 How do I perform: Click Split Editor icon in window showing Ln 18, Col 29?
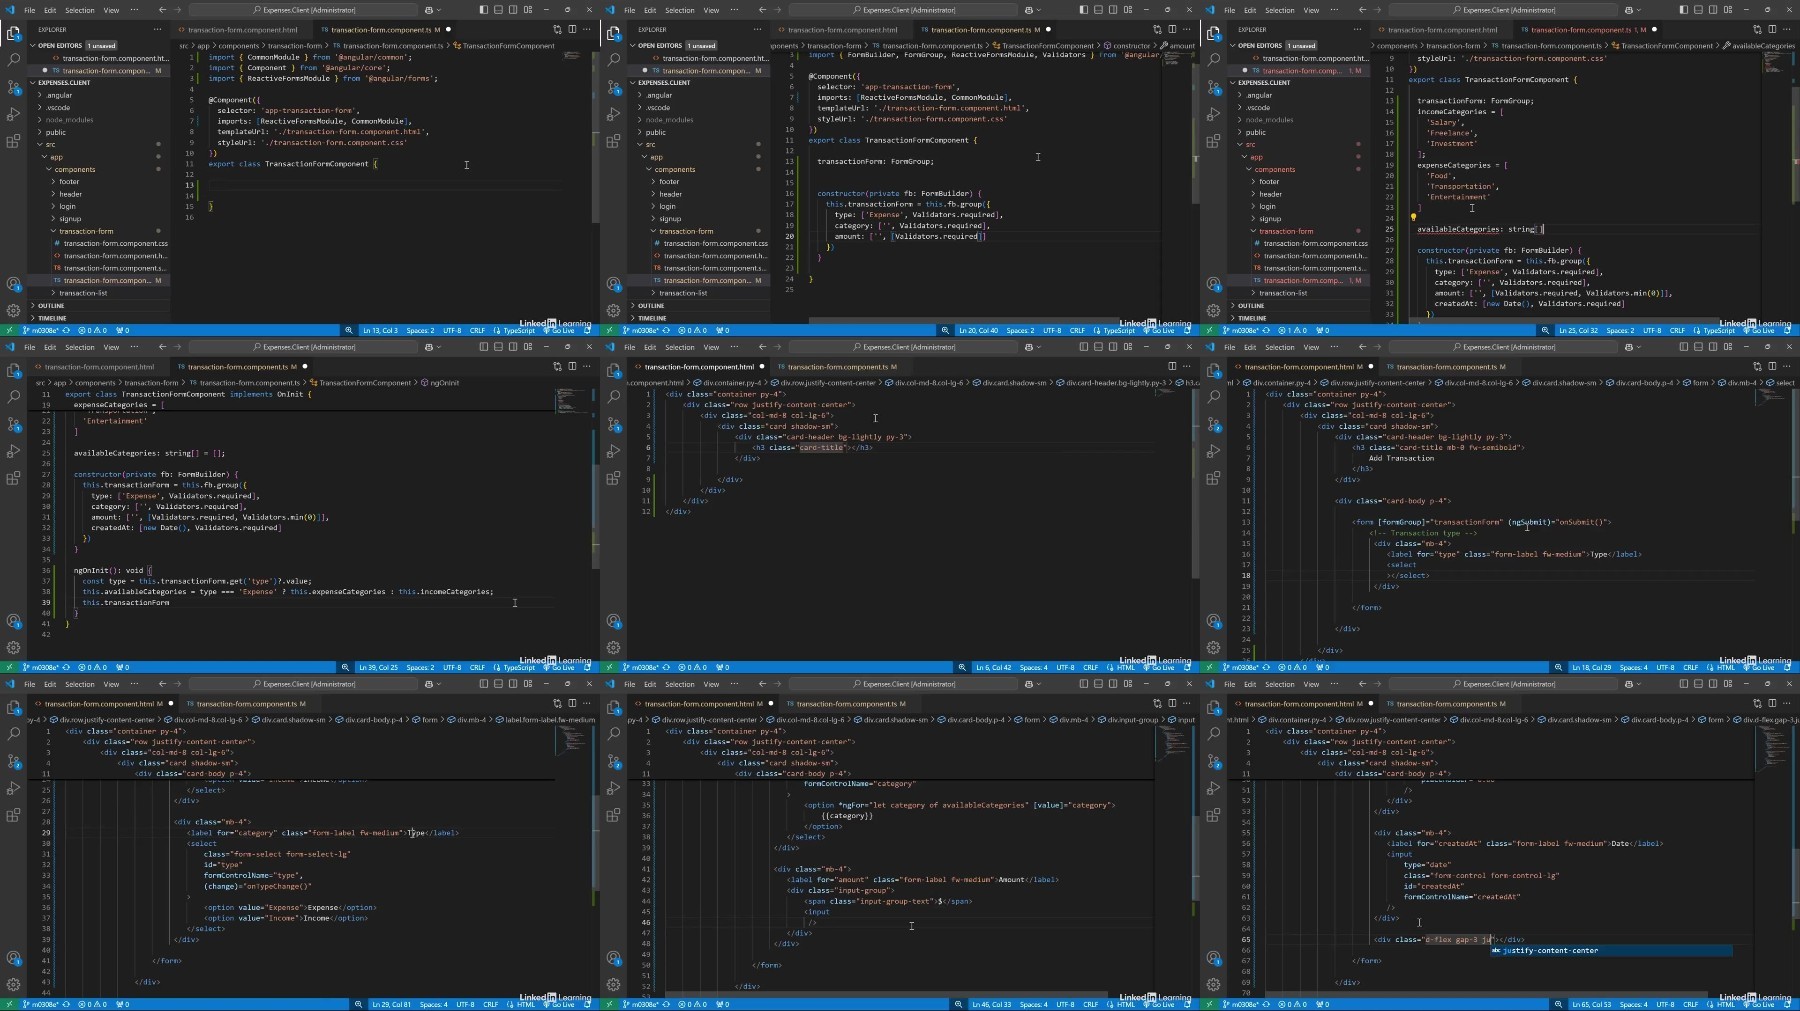coord(1772,366)
